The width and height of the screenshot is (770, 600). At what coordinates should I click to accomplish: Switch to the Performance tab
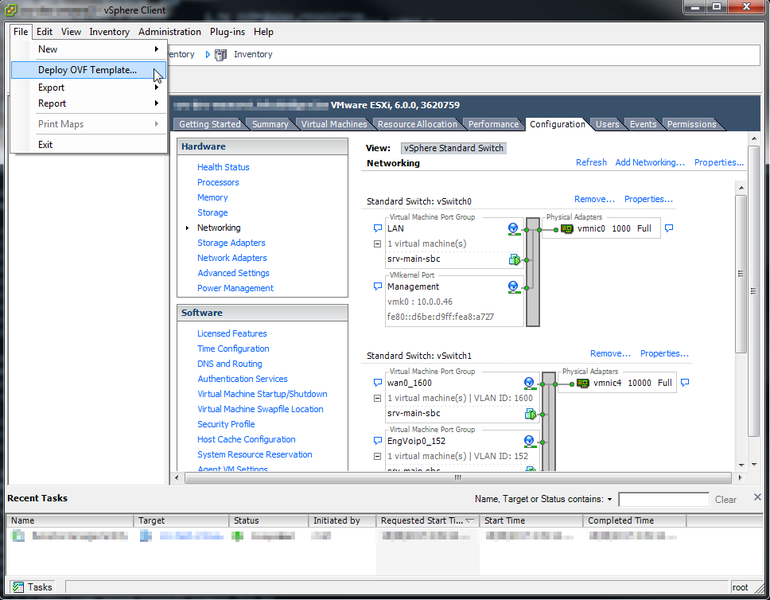(493, 124)
